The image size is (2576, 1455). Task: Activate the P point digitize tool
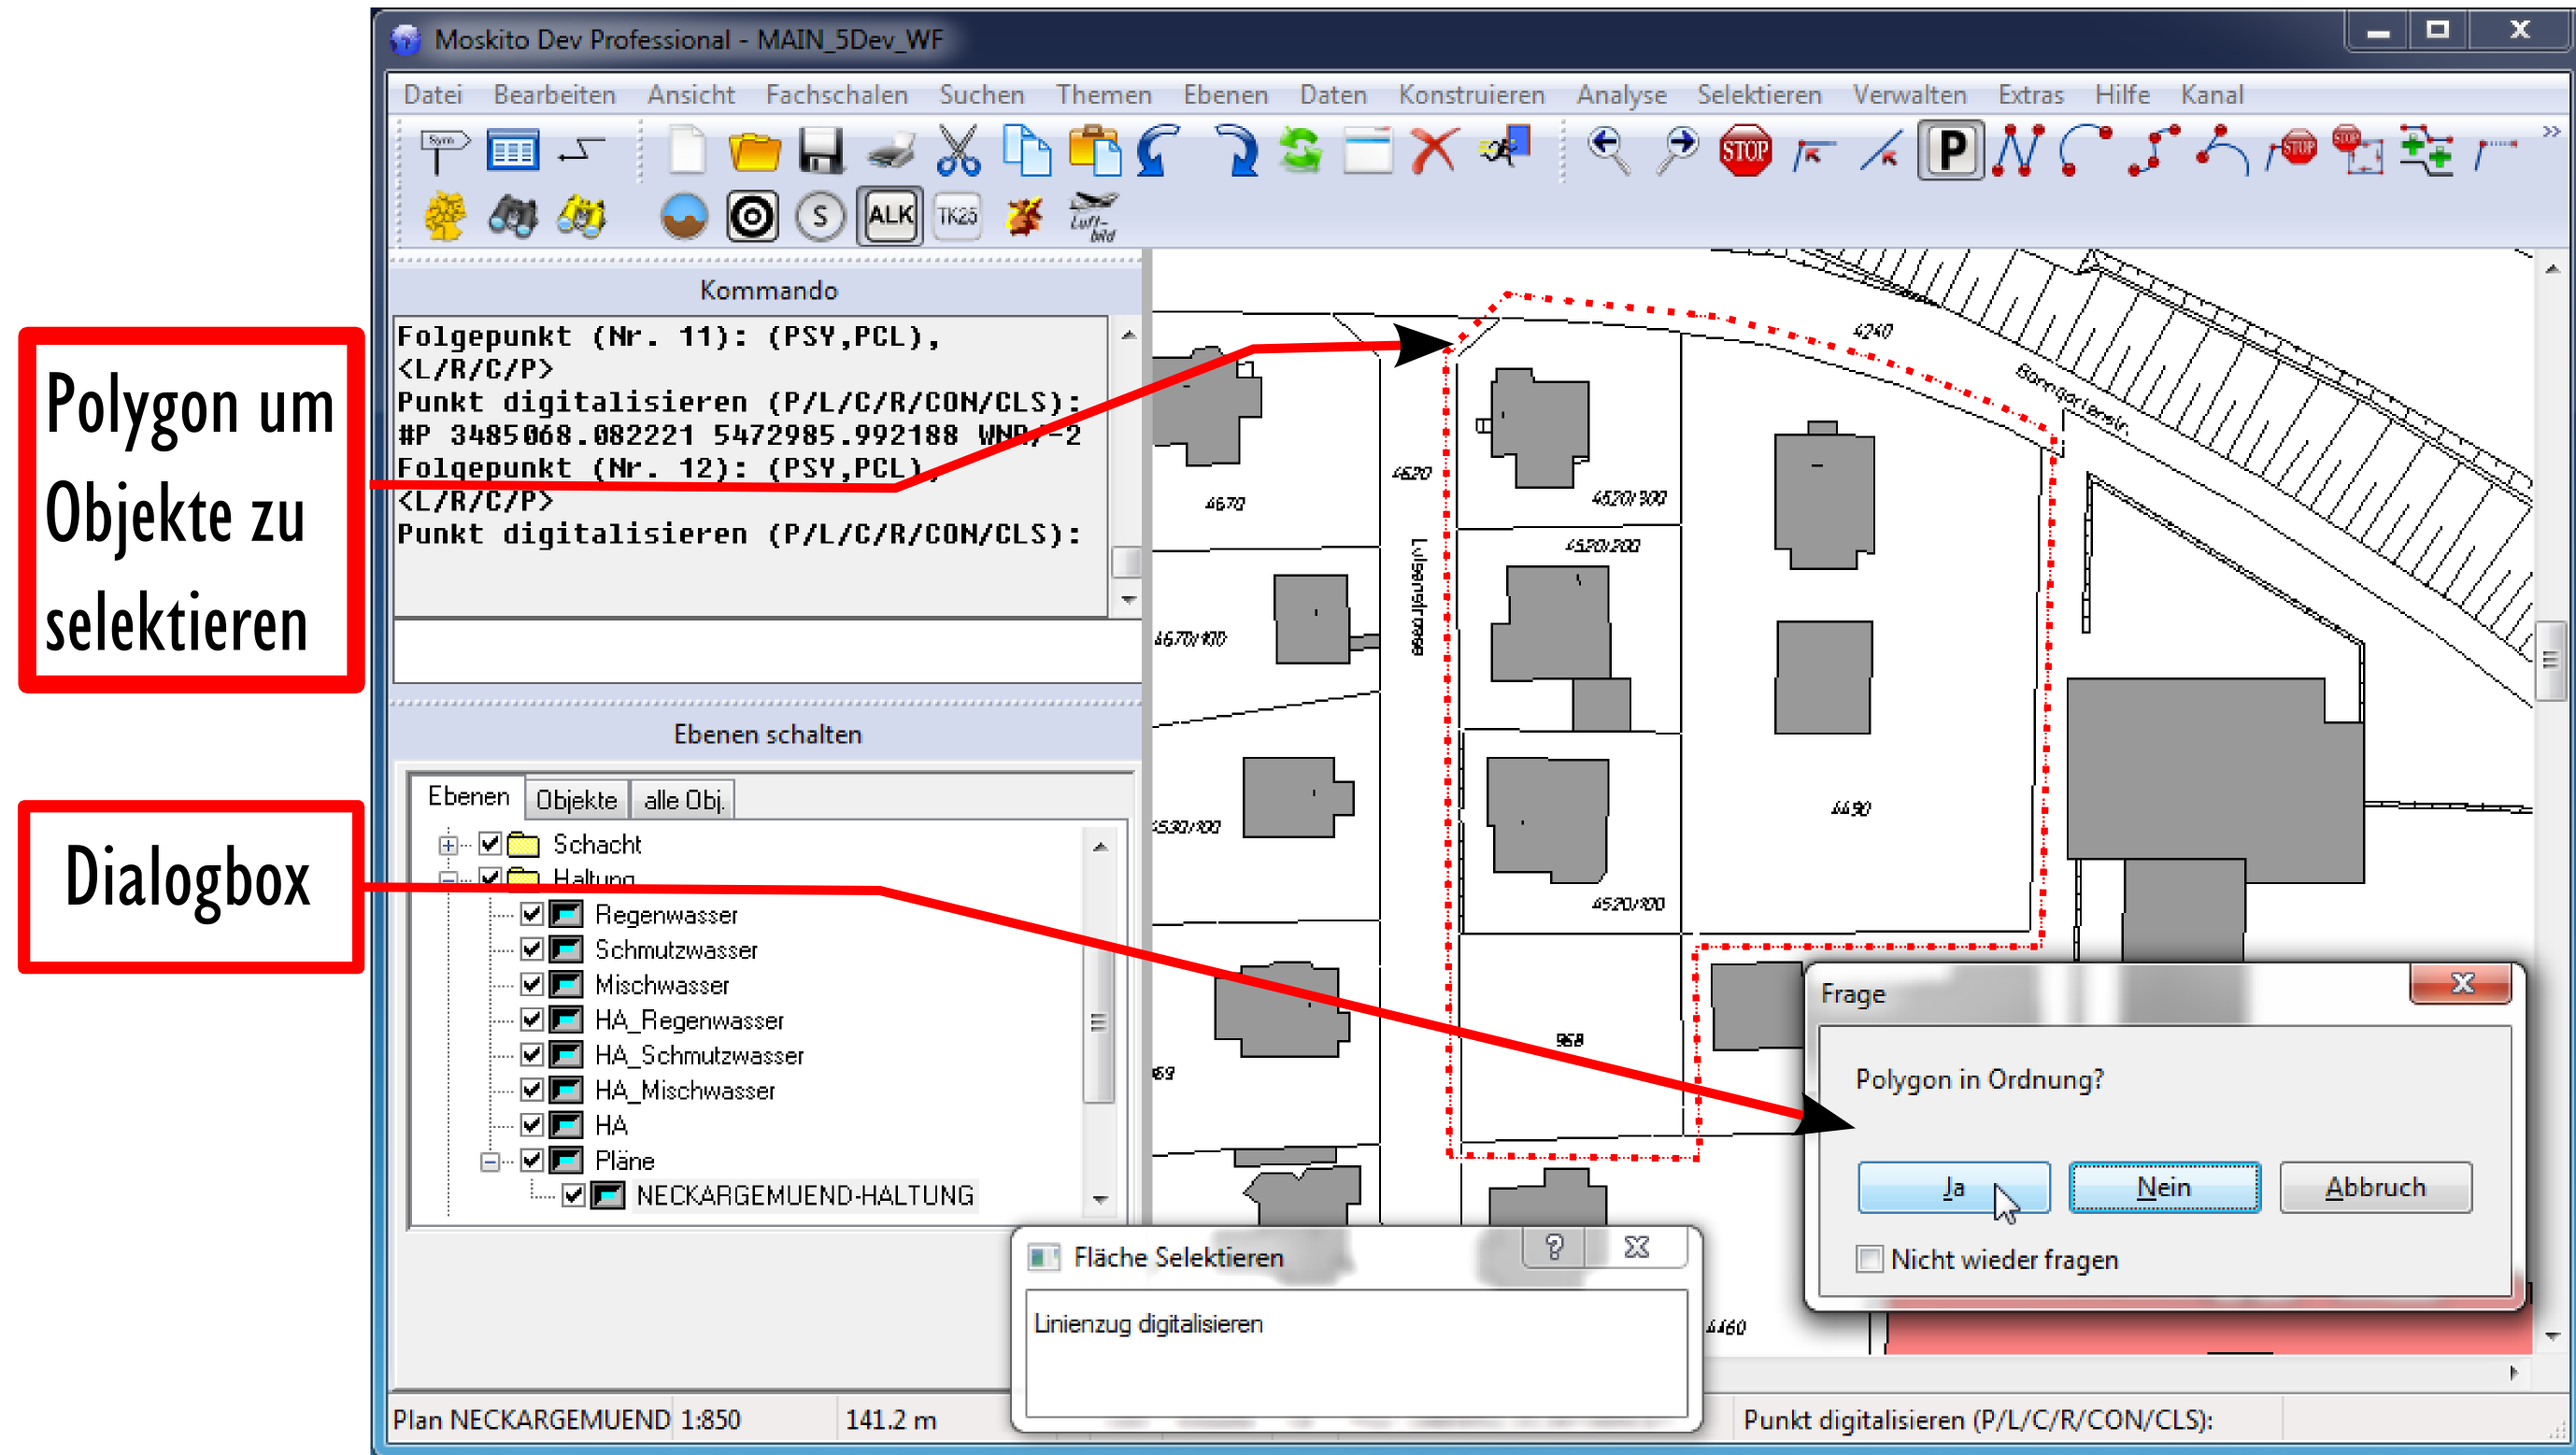click(1950, 151)
